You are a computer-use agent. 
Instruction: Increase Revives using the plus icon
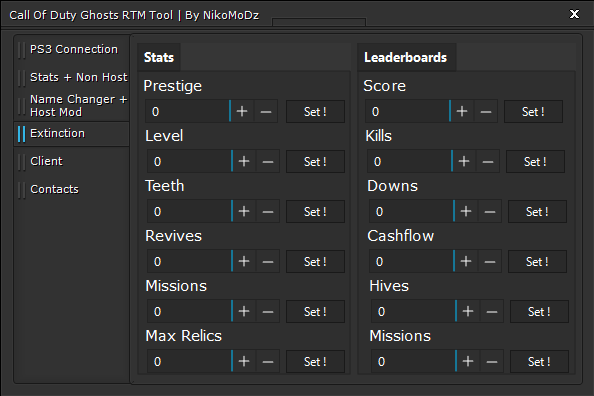point(244,261)
